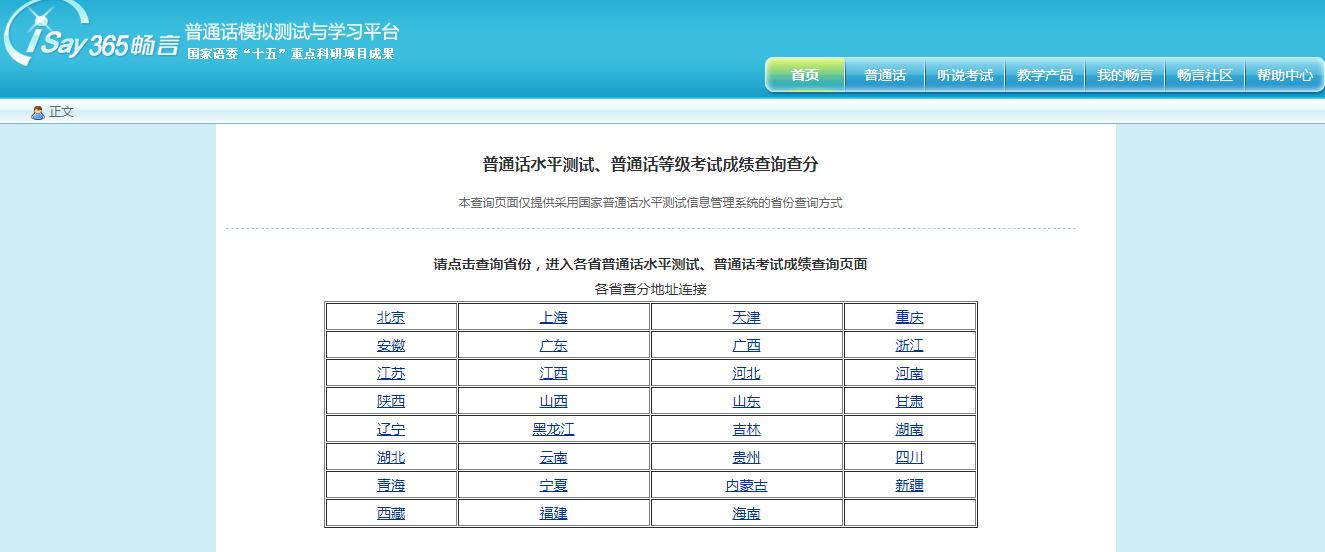
Task: Open the 普通话 navigation tab
Action: (x=885, y=75)
